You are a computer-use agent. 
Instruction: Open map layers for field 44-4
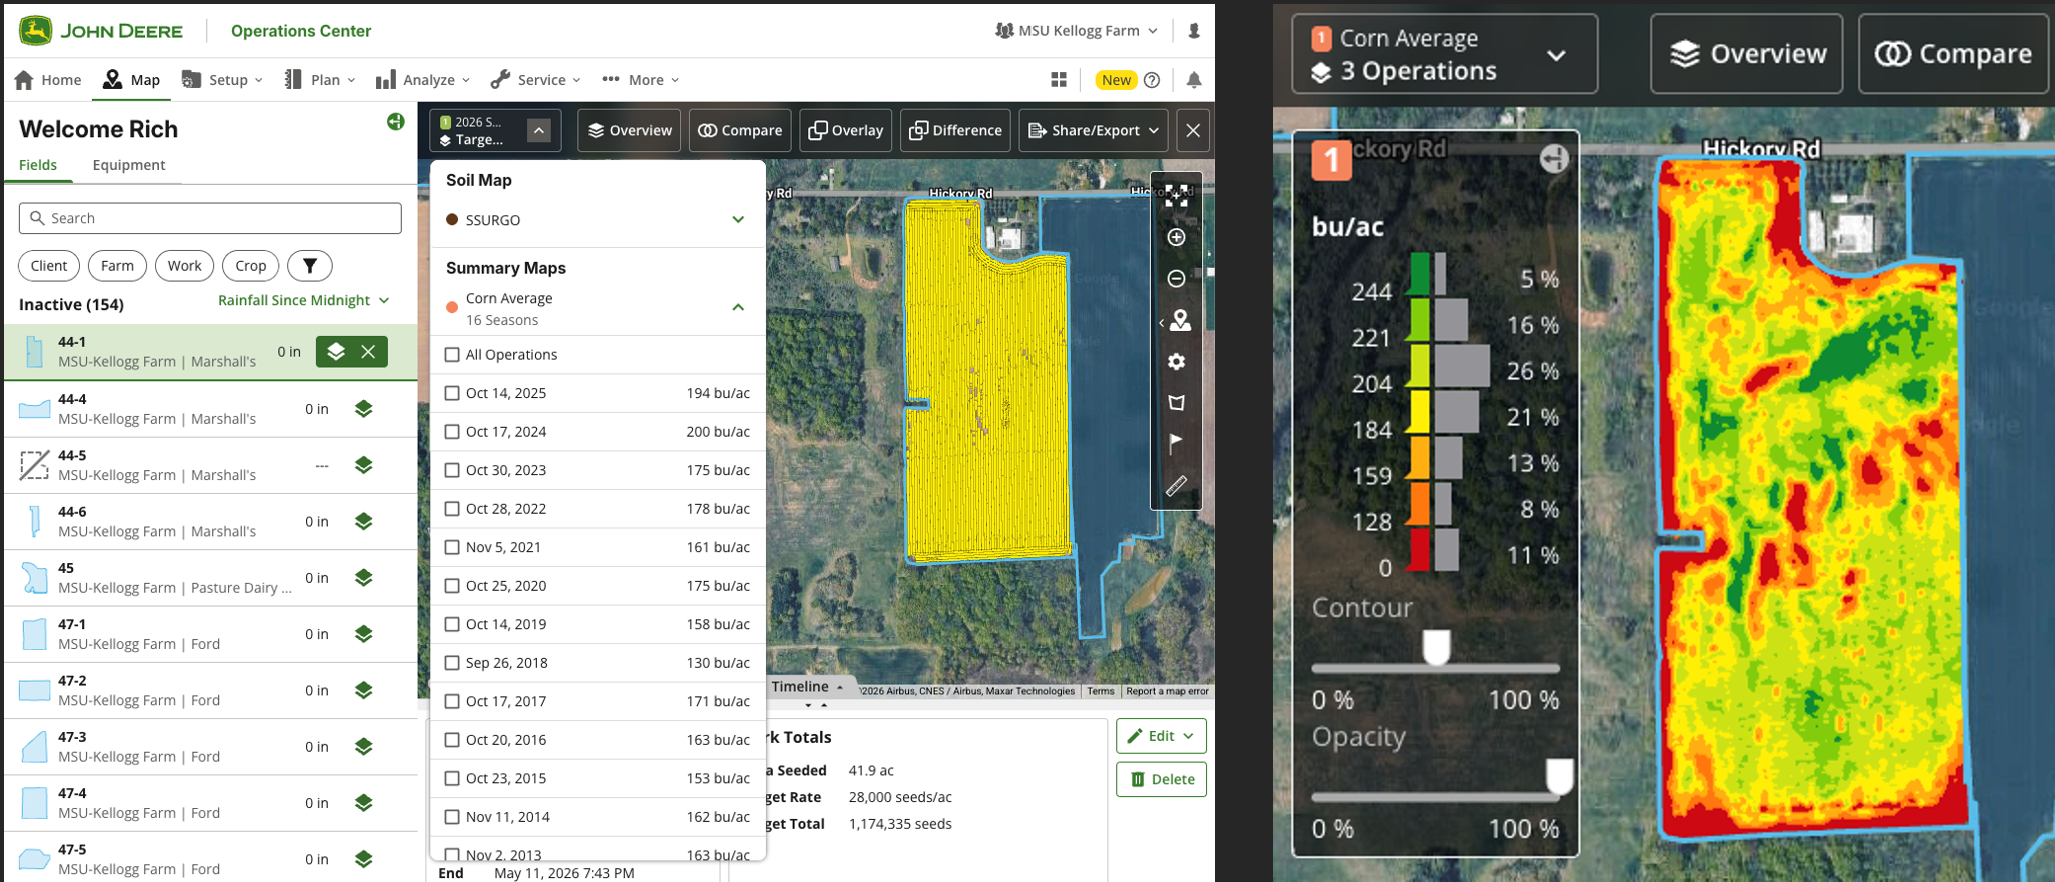(x=364, y=408)
